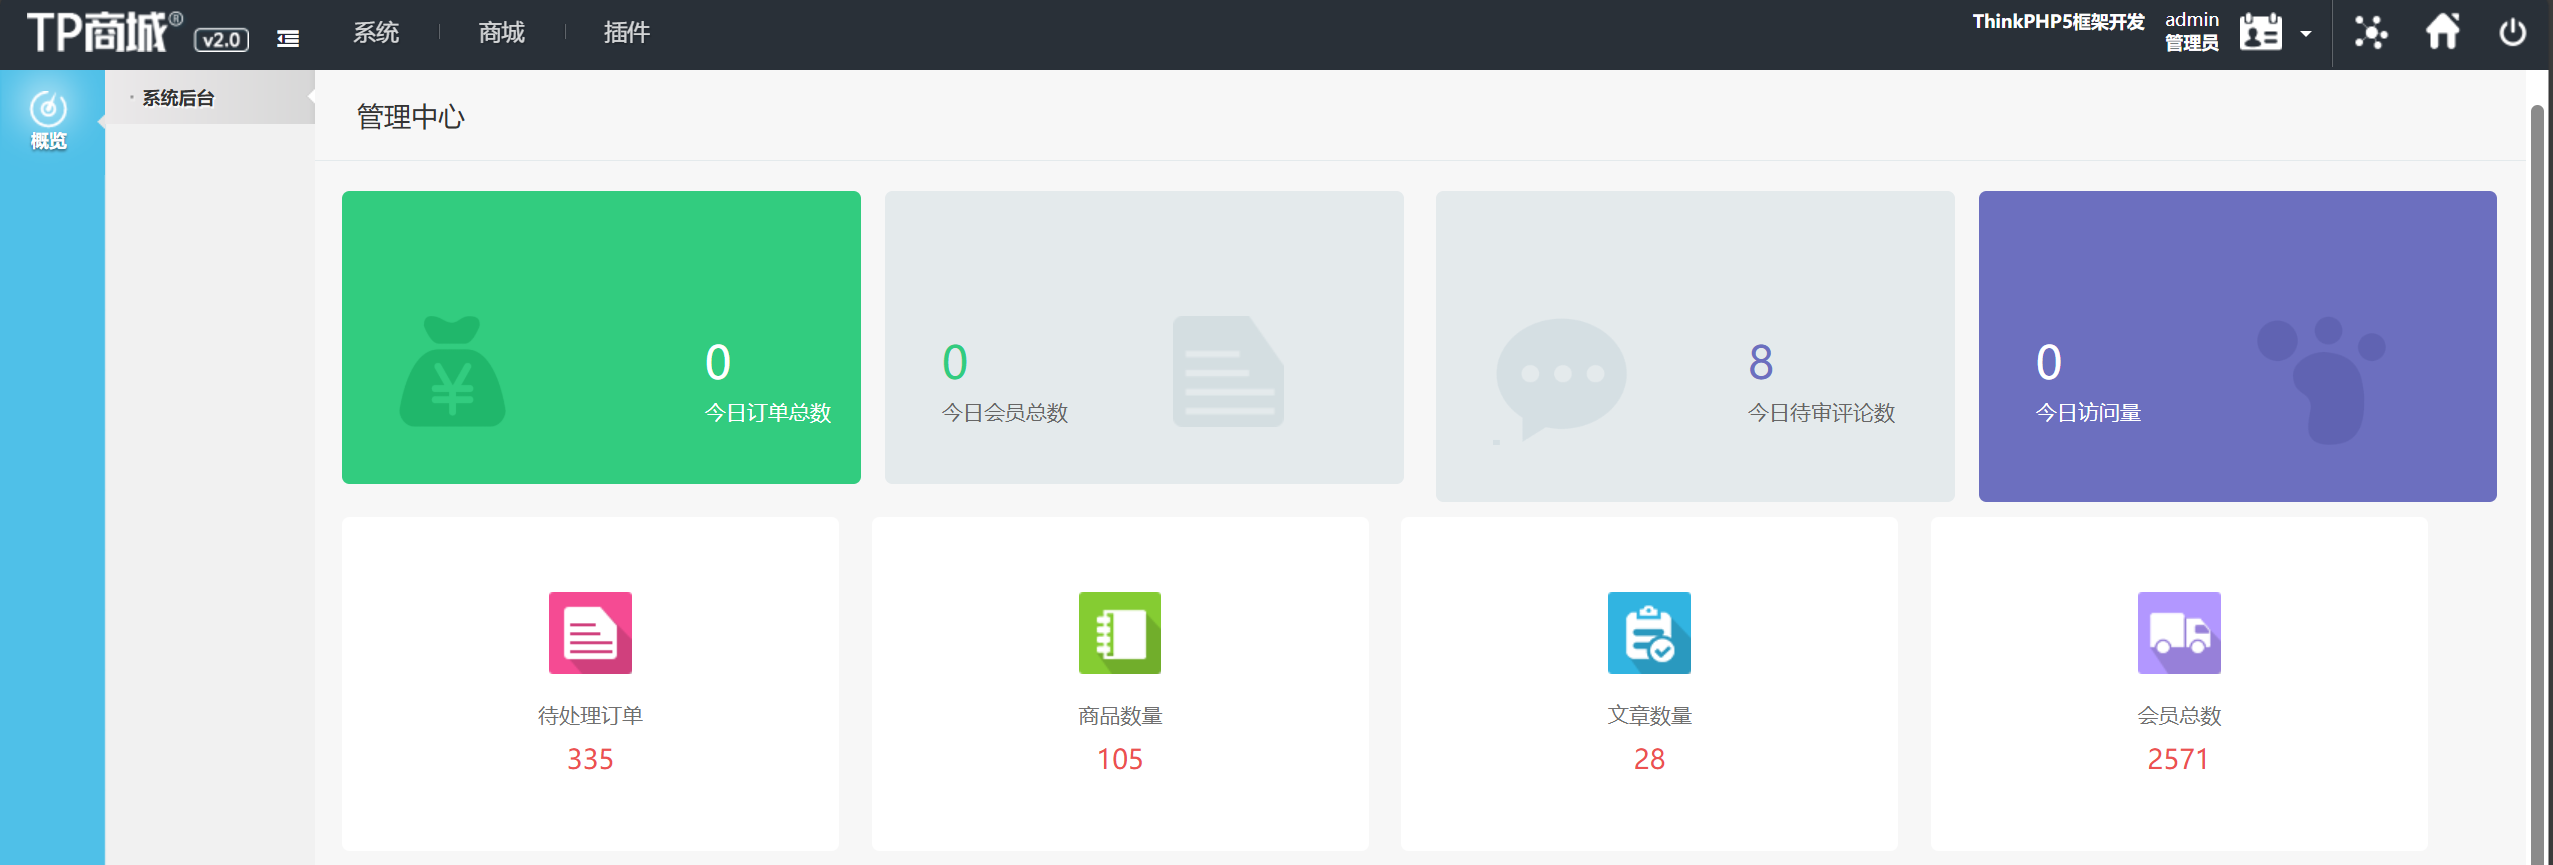Click the blue 文章数量 clipboard icon
The height and width of the screenshot is (865, 2553).
pos(1649,633)
